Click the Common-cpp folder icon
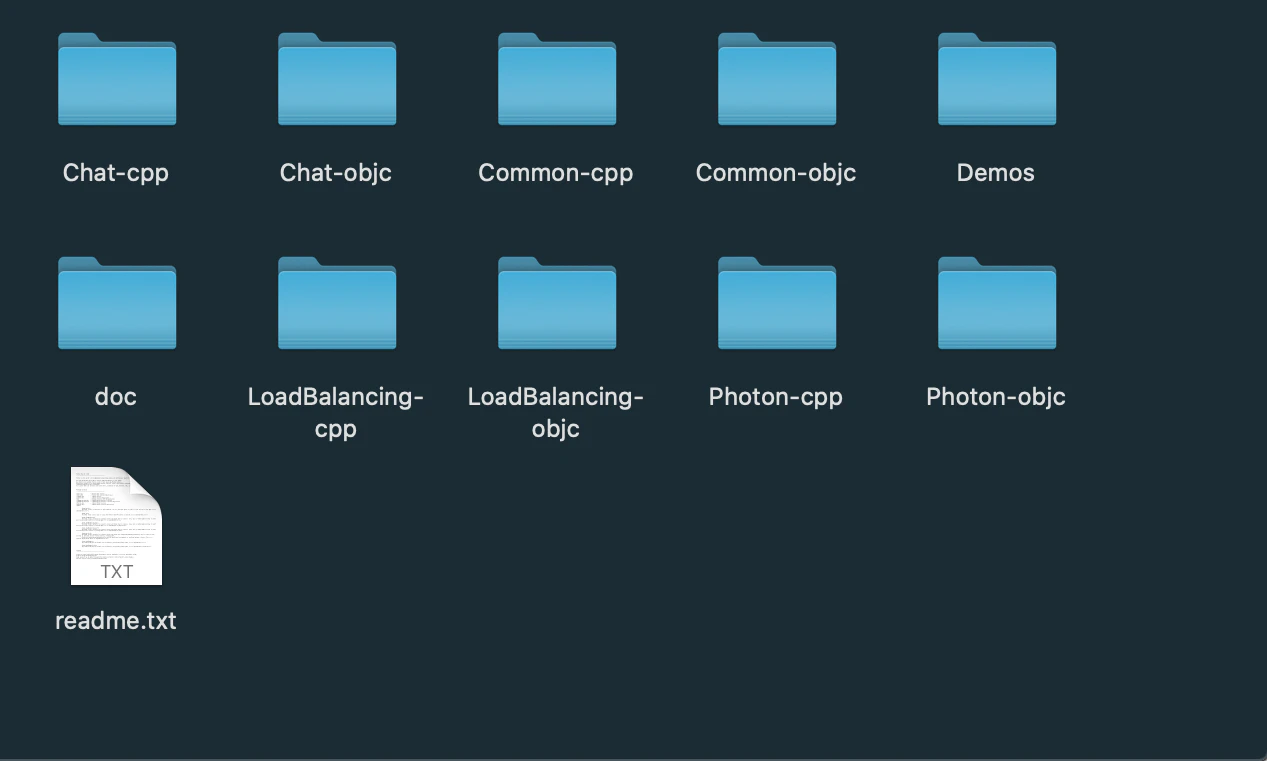This screenshot has height=761, width=1267. click(557, 79)
